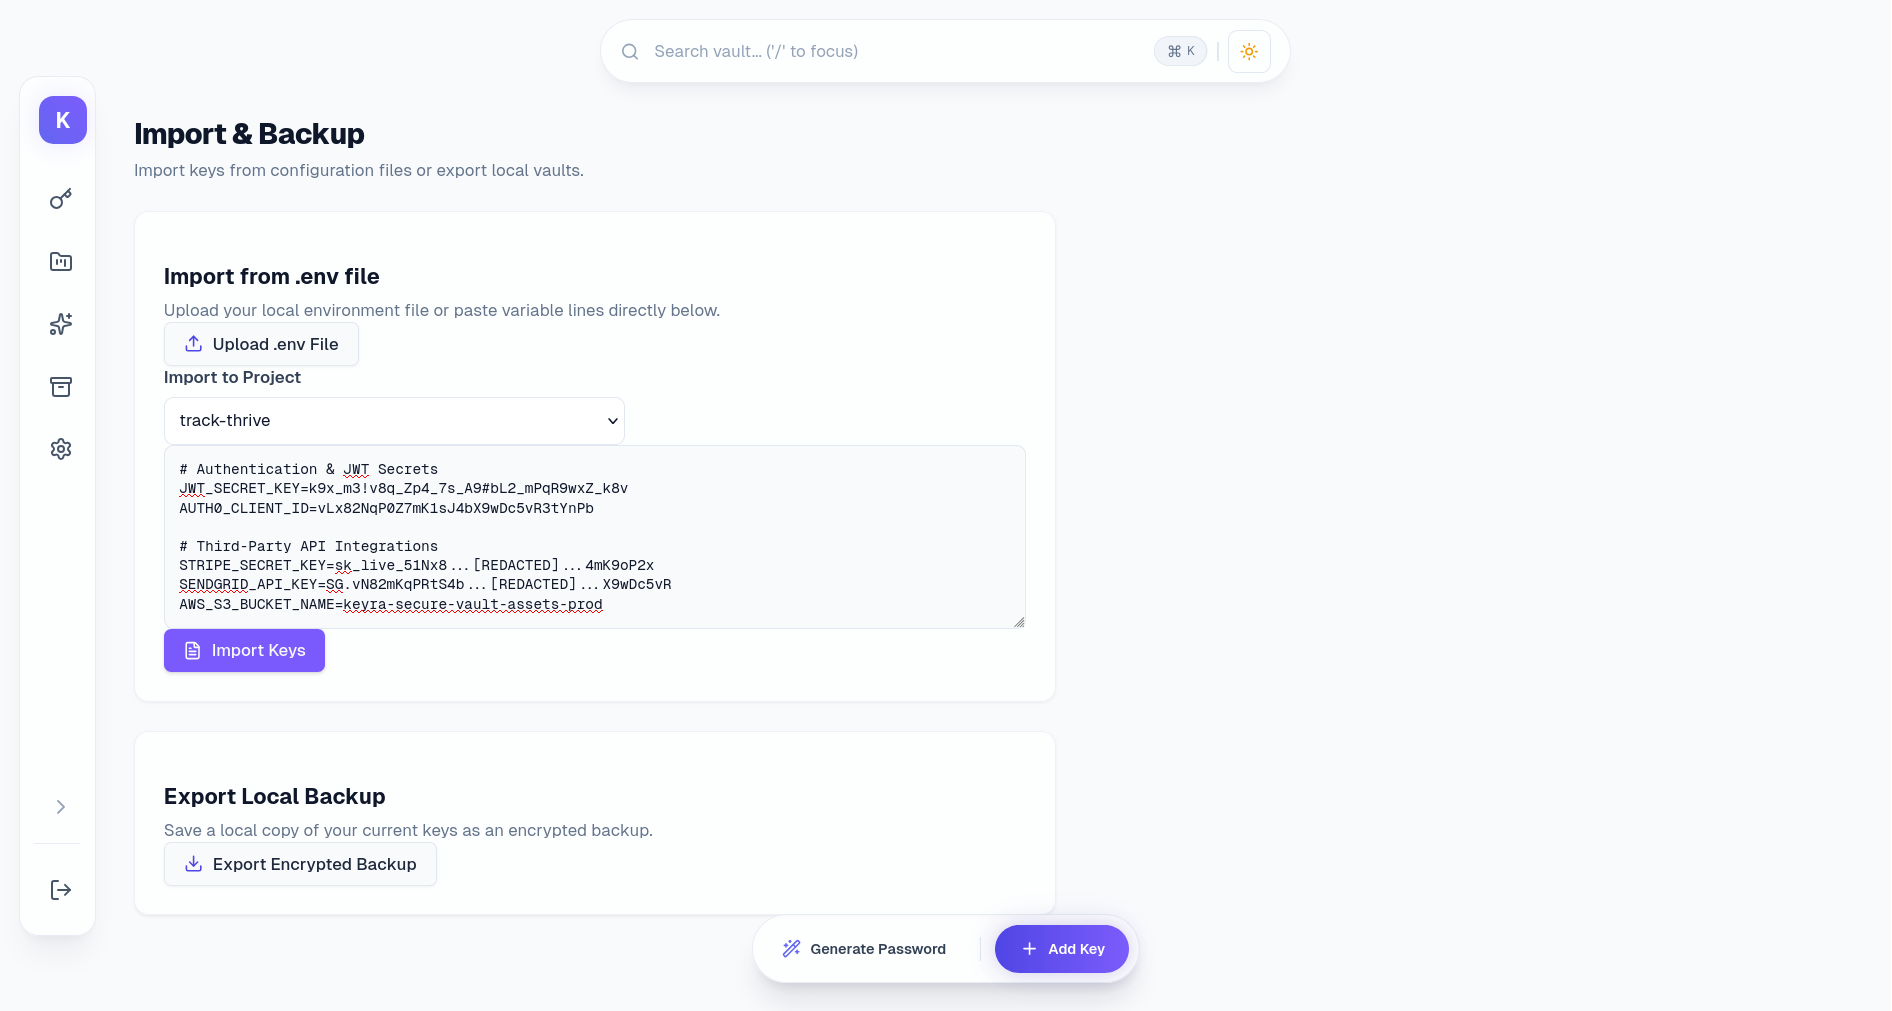Click the Import to Project label
This screenshot has height=1011, width=1892.
pyautogui.click(x=232, y=377)
